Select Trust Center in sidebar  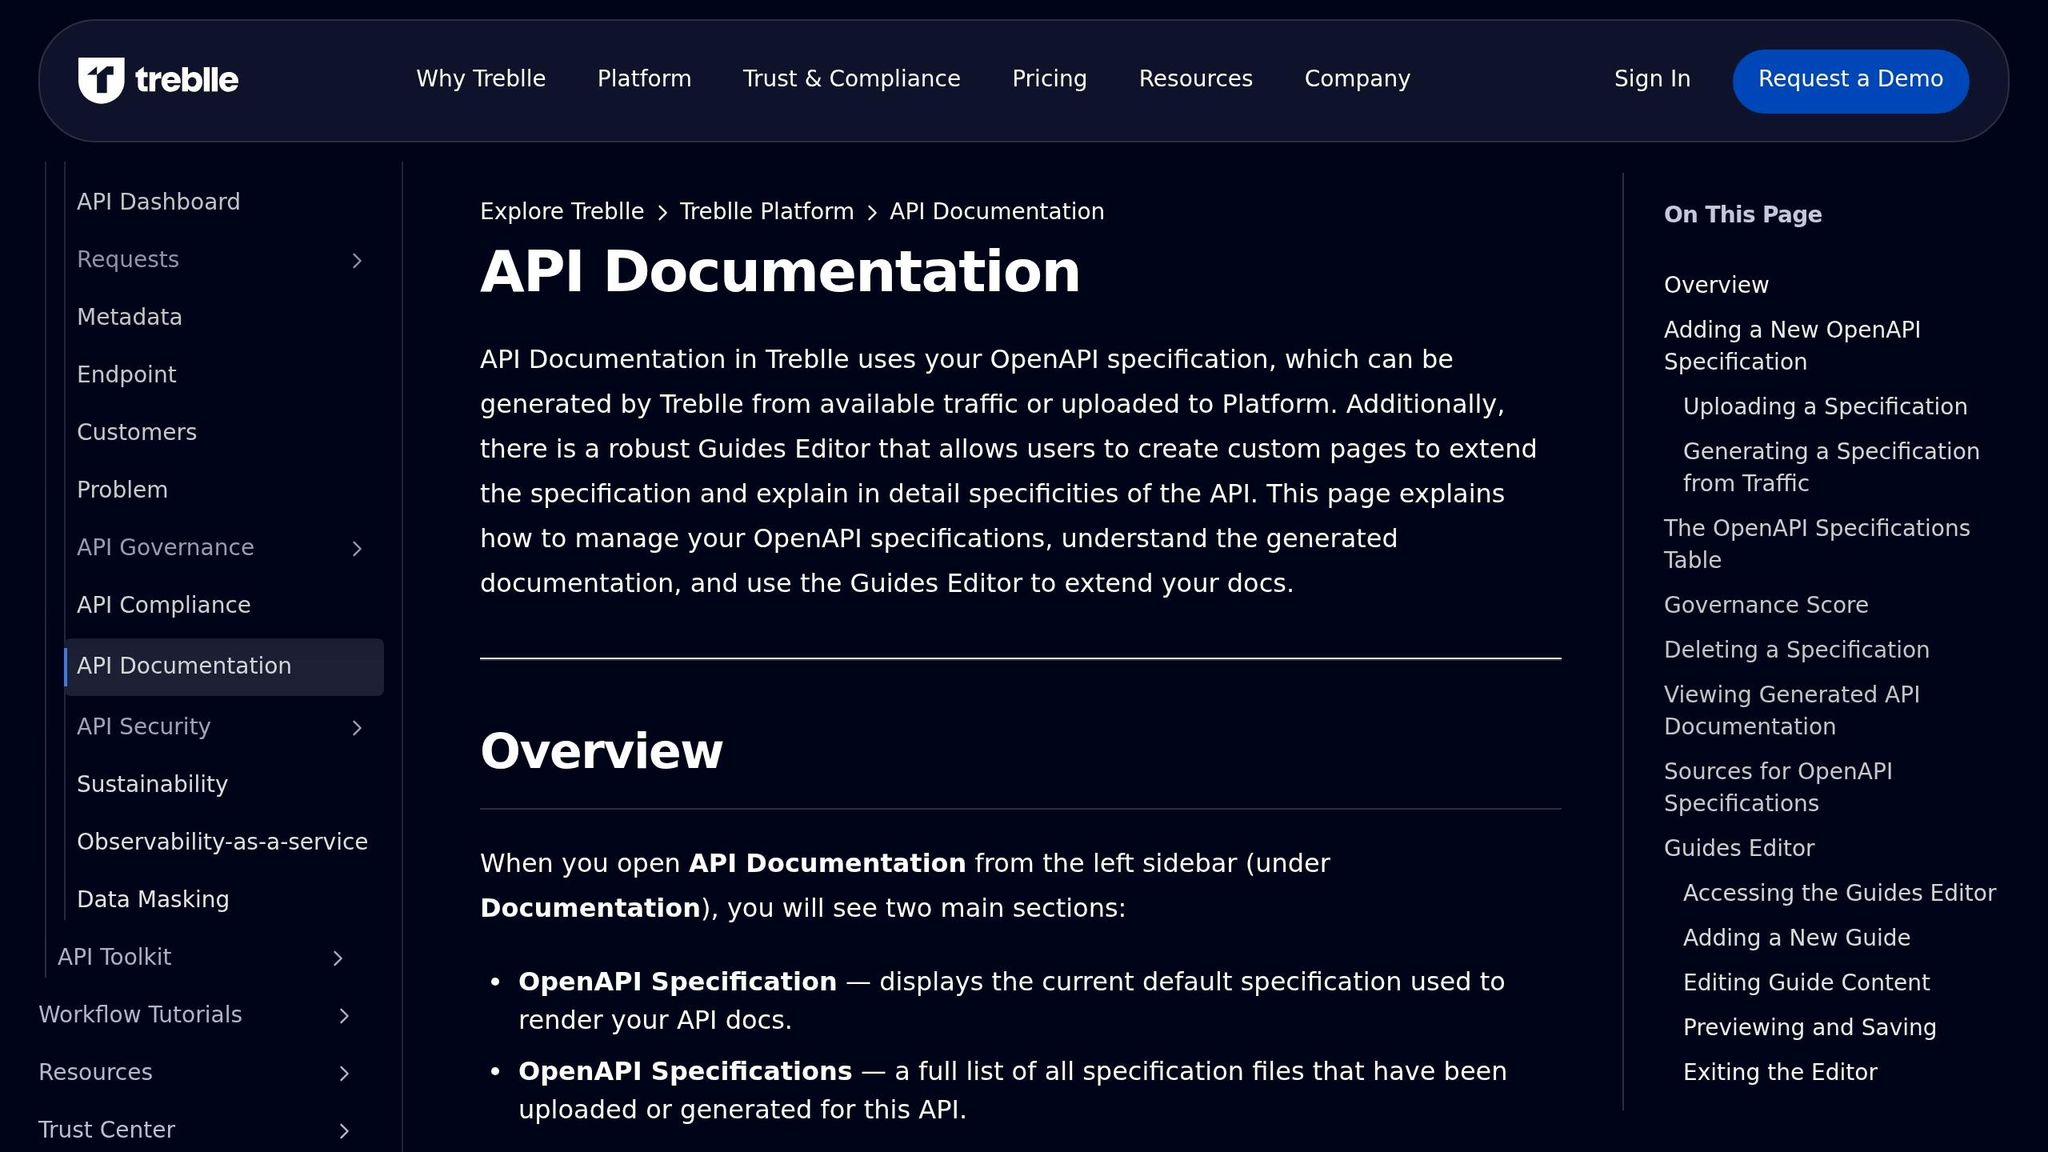(x=106, y=1130)
